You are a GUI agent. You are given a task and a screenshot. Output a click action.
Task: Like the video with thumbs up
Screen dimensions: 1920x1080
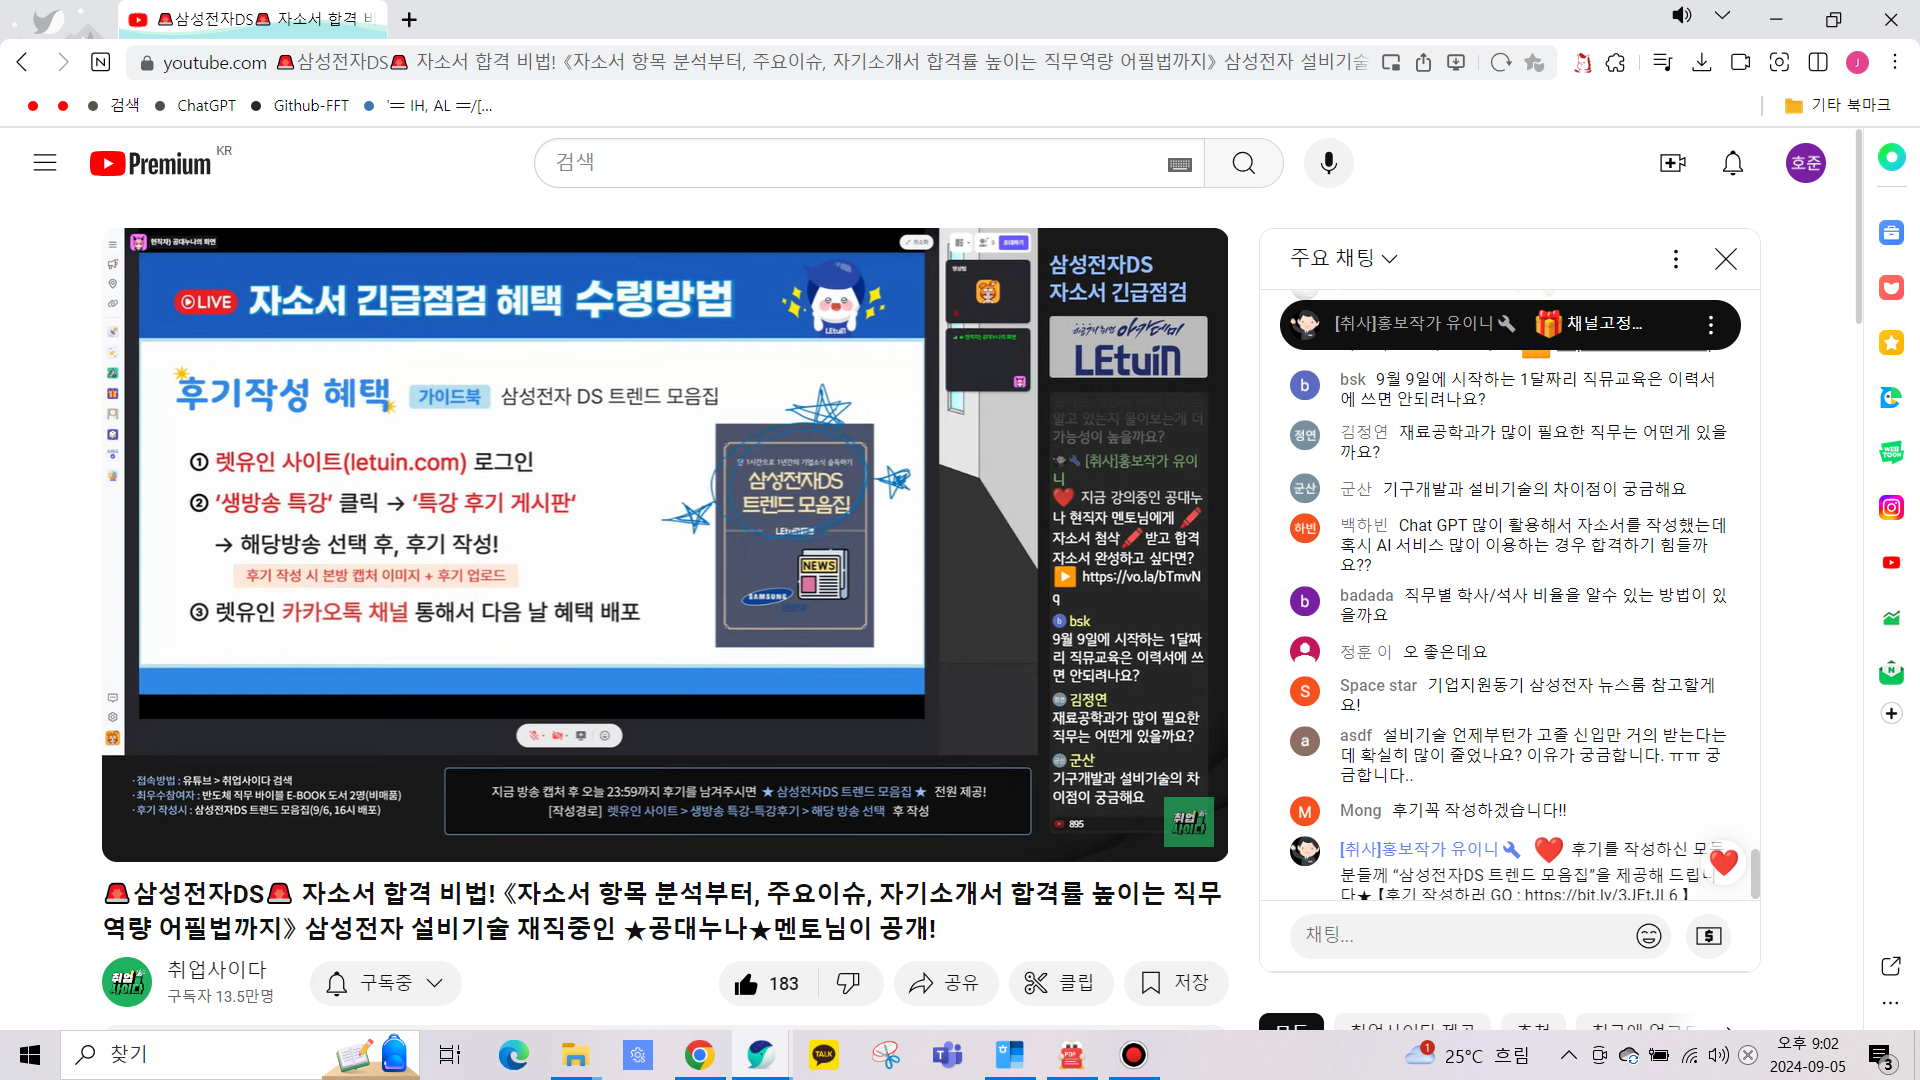[x=767, y=983]
